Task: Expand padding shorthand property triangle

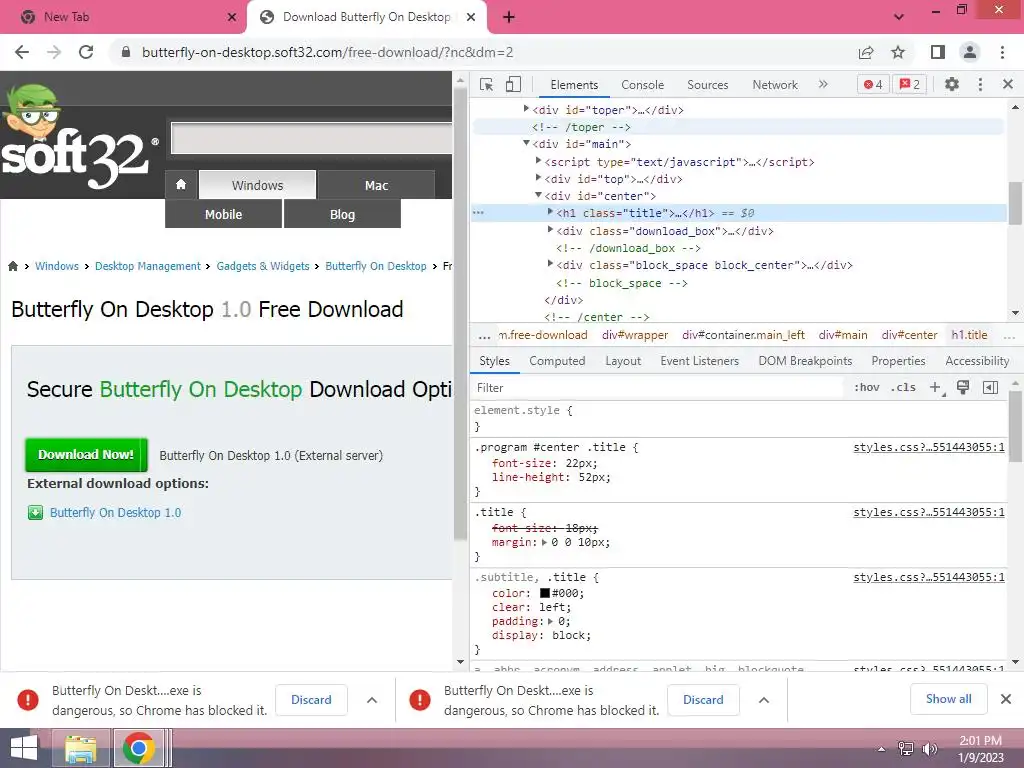Action: [x=551, y=622]
